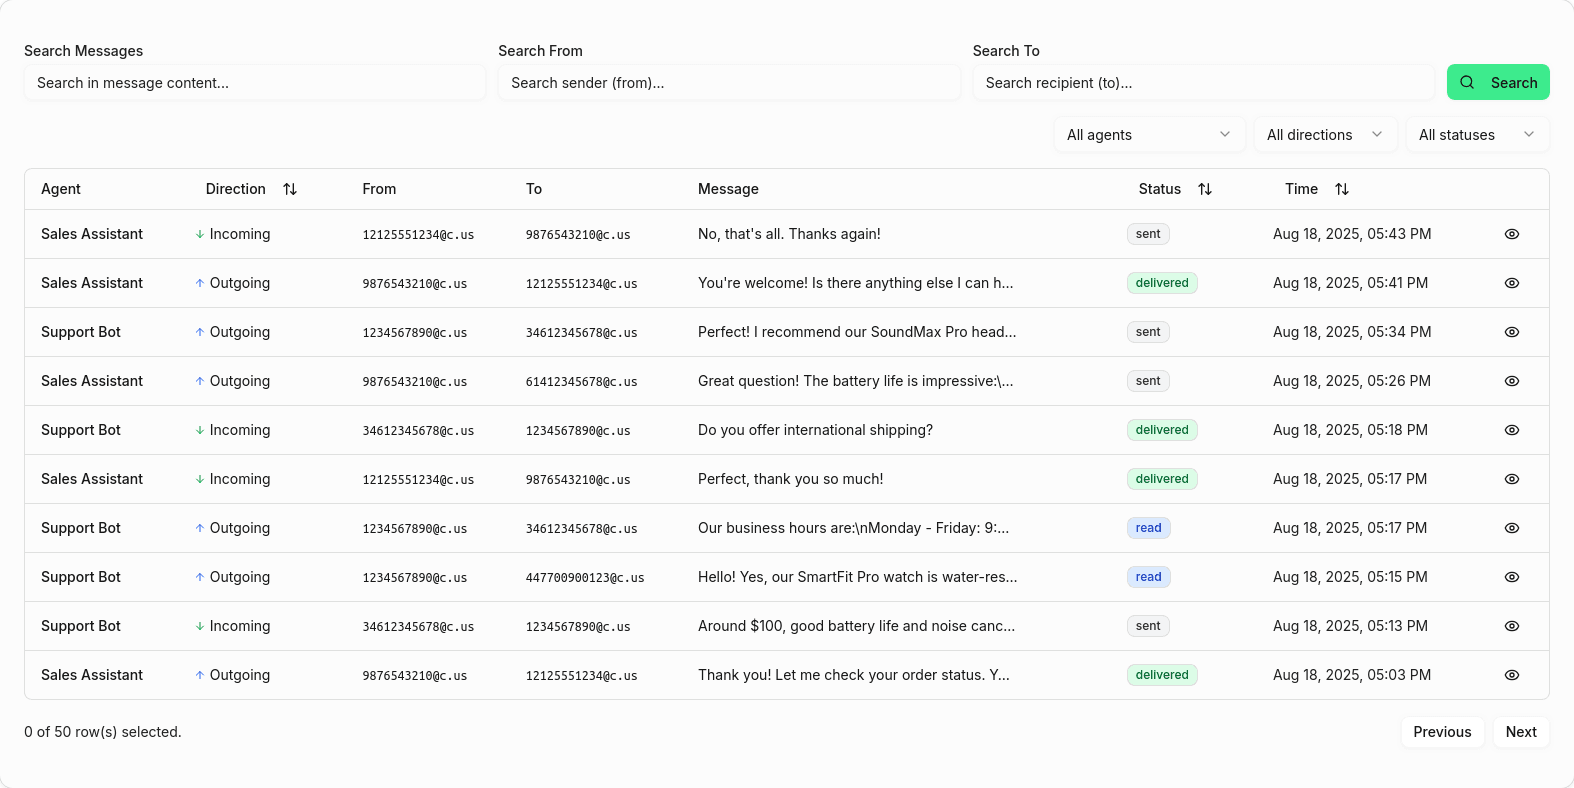This screenshot has height=788, width=1574.
Task: Focus the Search Messages content field
Action: tap(255, 83)
